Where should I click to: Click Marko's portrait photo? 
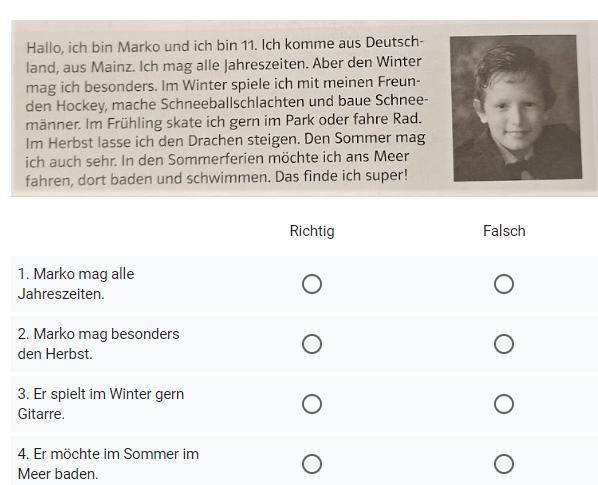click(x=515, y=108)
